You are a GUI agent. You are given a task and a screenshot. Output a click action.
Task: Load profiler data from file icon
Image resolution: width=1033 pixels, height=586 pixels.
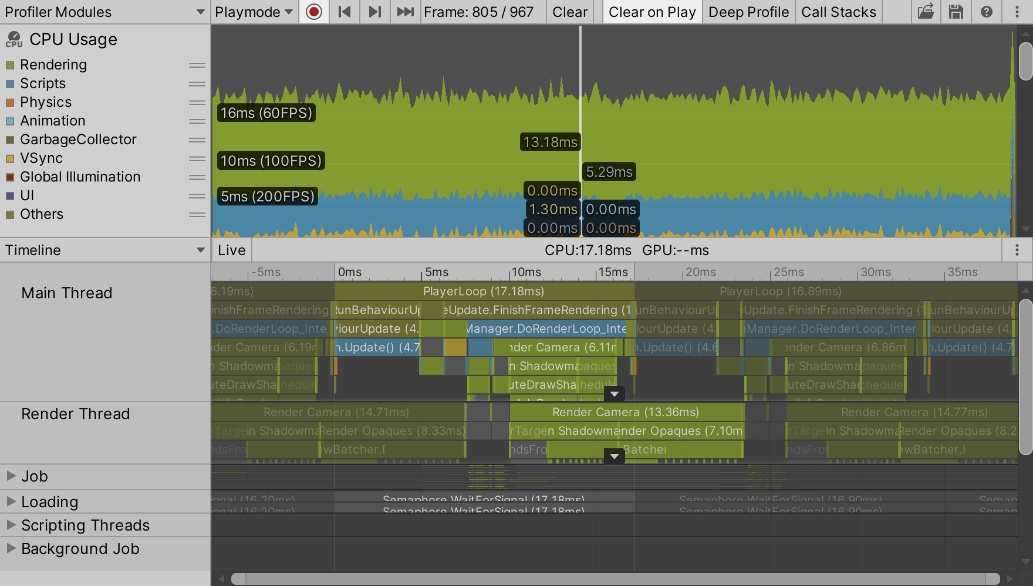click(926, 12)
